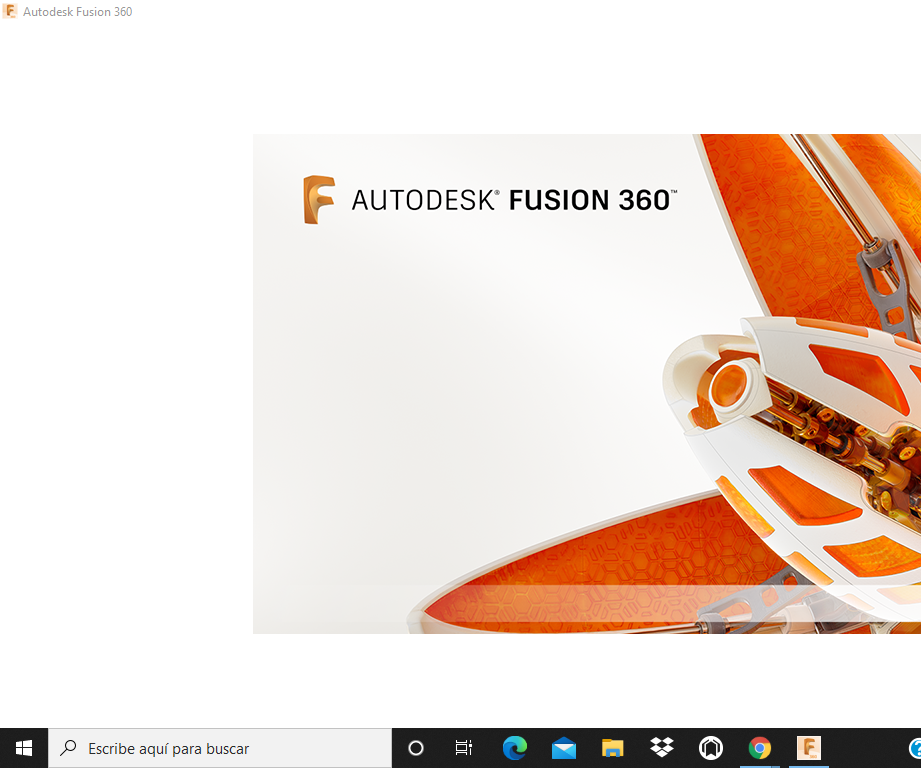Click the 'Escribe aquí para buscar' search box
Screen dimensions: 921x768
[220, 748]
